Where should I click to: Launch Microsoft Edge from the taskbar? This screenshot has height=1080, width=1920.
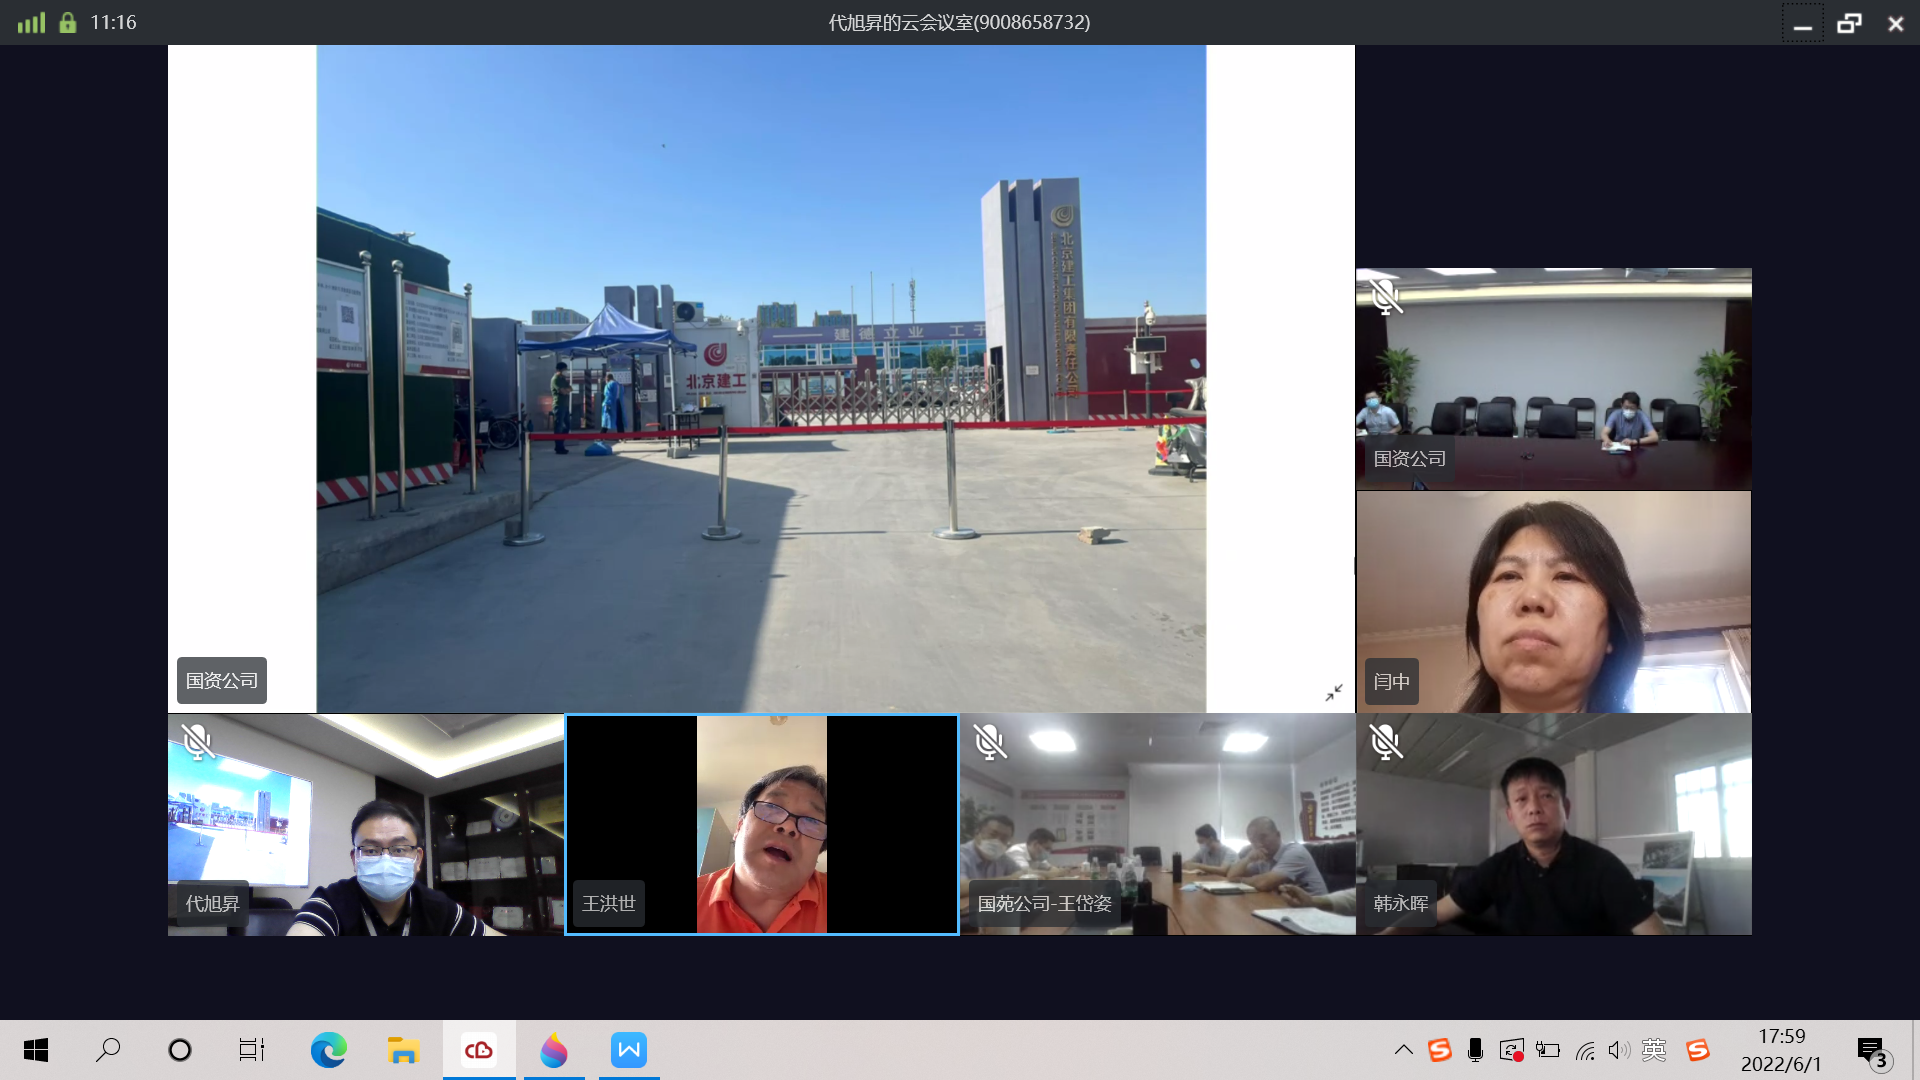click(328, 1050)
